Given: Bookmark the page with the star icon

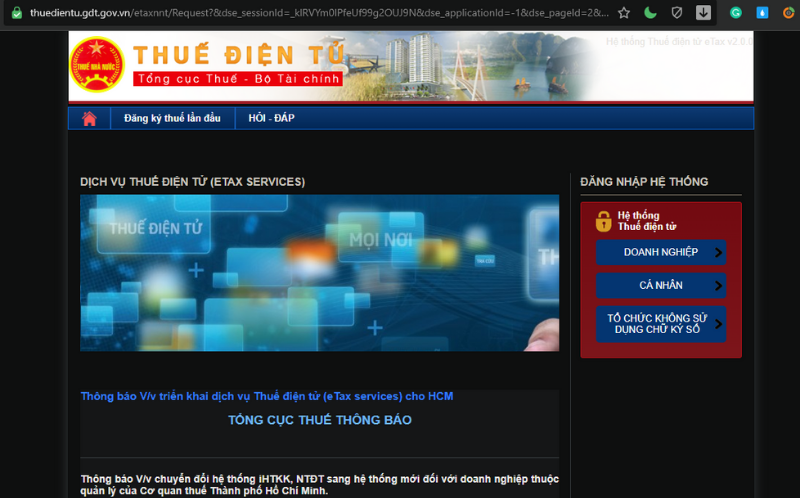Looking at the screenshot, I should pos(623,13).
